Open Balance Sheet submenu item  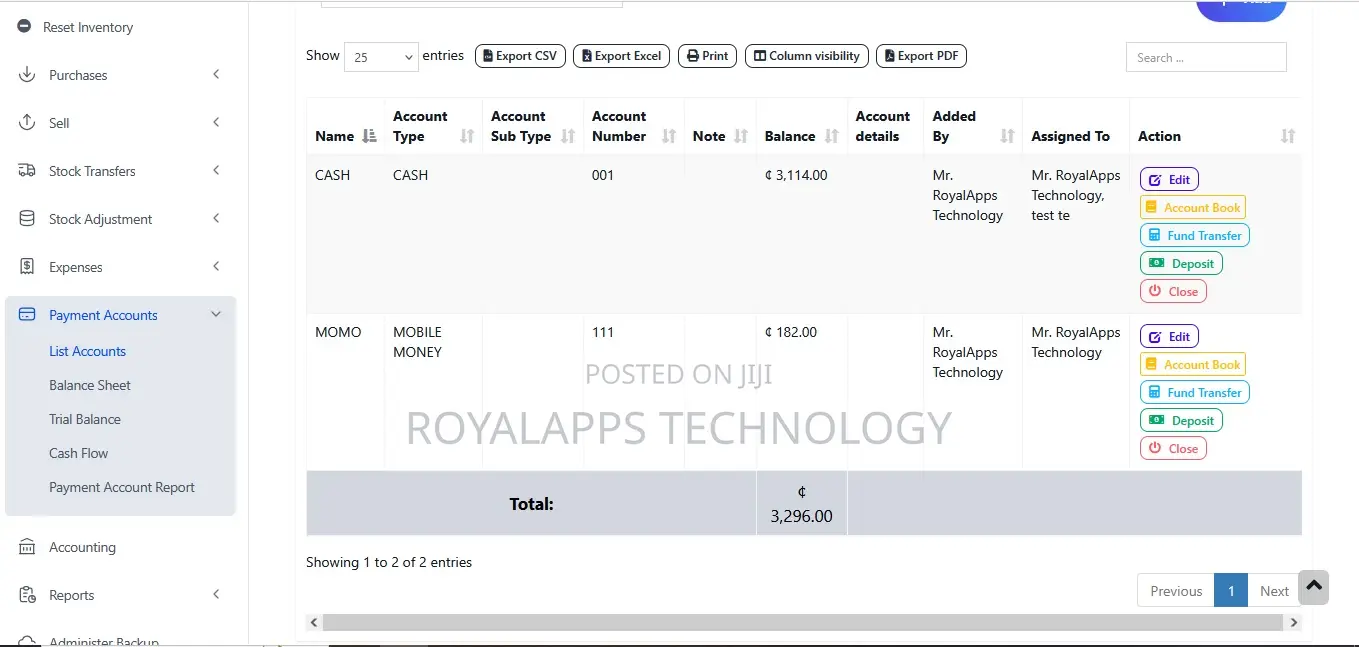click(90, 385)
